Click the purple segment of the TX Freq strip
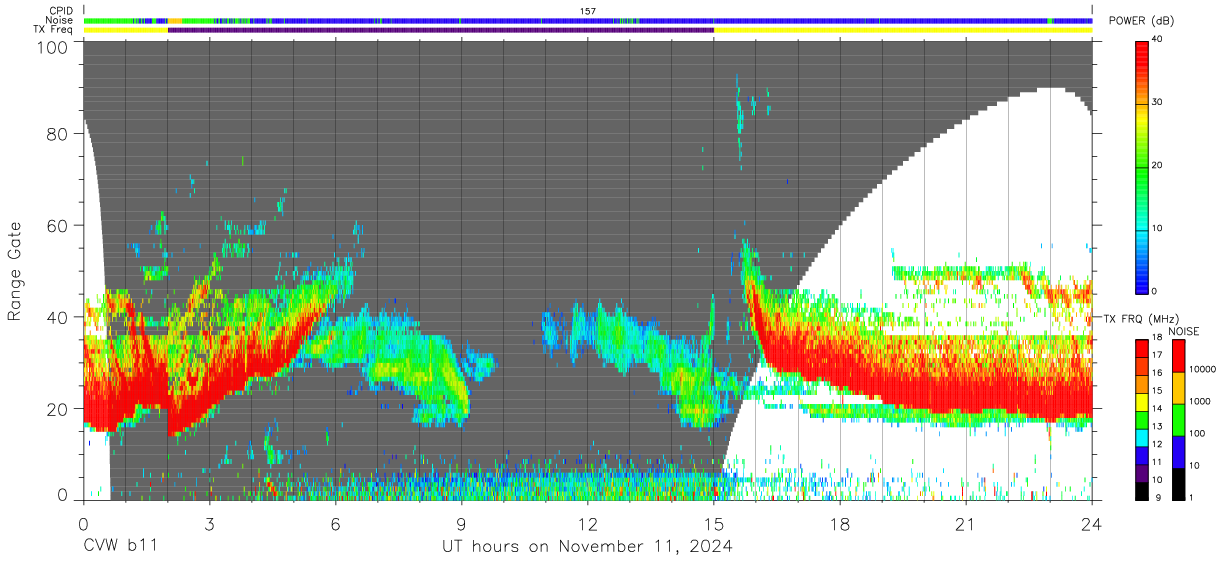This screenshot has width=1228, height=567. pyautogui.click(x=441, y=30)
